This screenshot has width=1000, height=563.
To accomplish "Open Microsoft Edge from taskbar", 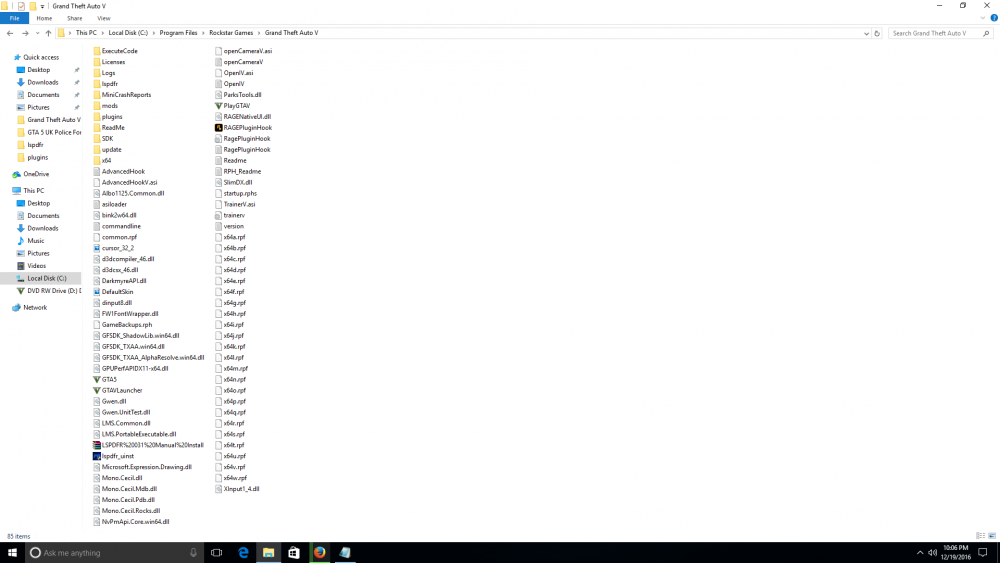I will pos(243,553).
